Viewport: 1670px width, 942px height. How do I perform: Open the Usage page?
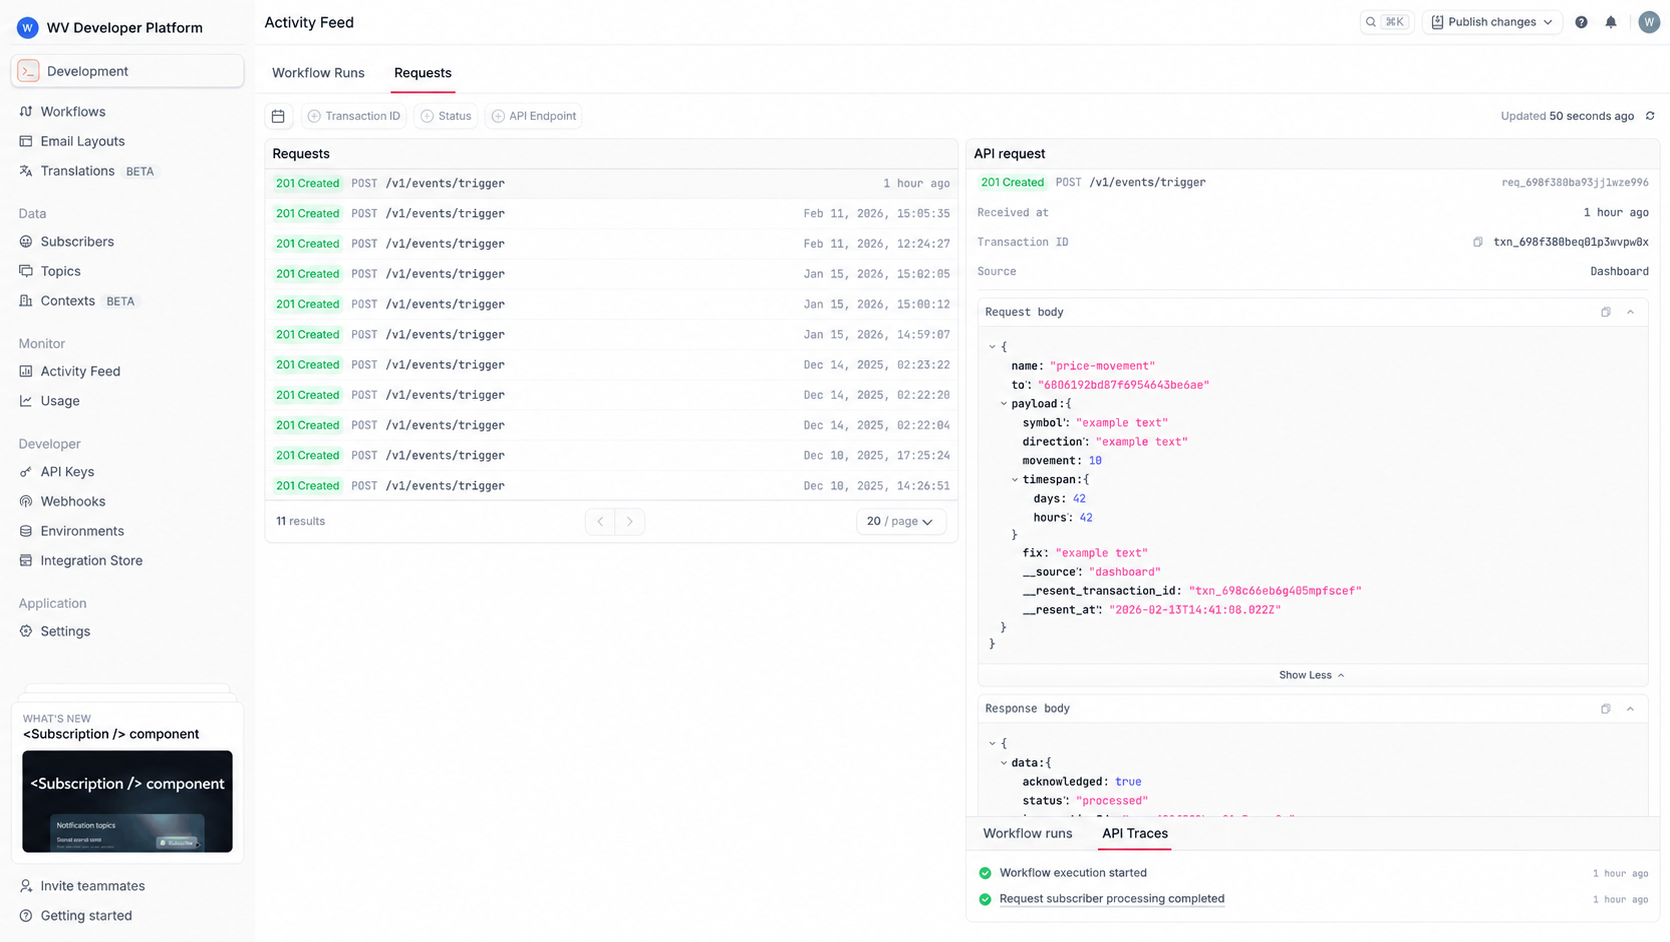point(60,401)
